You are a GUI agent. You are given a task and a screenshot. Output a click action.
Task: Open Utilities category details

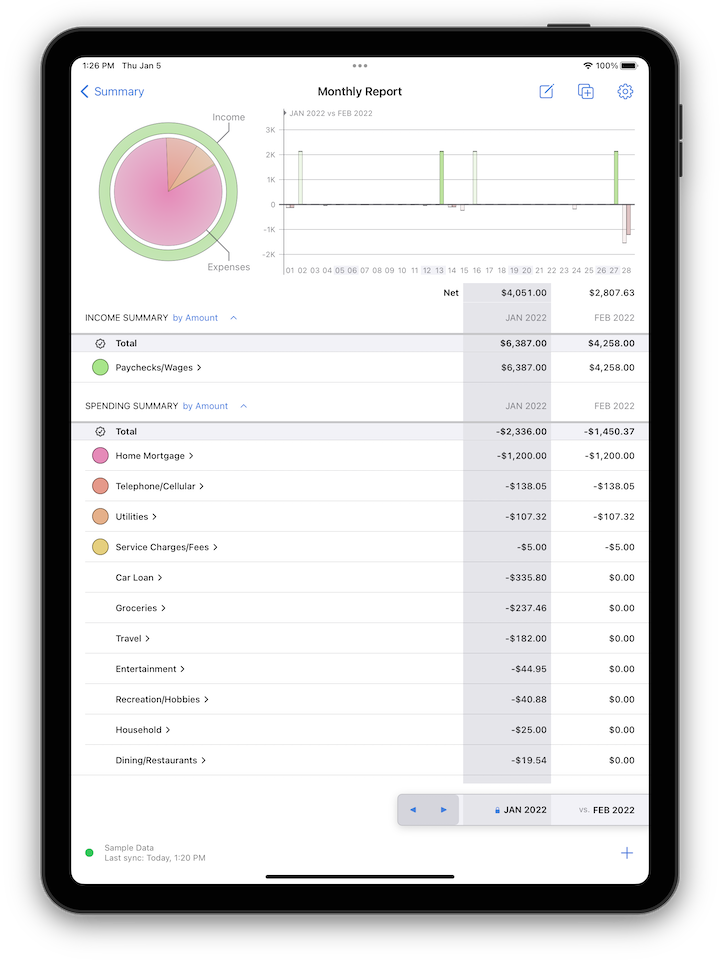point(136,517)
